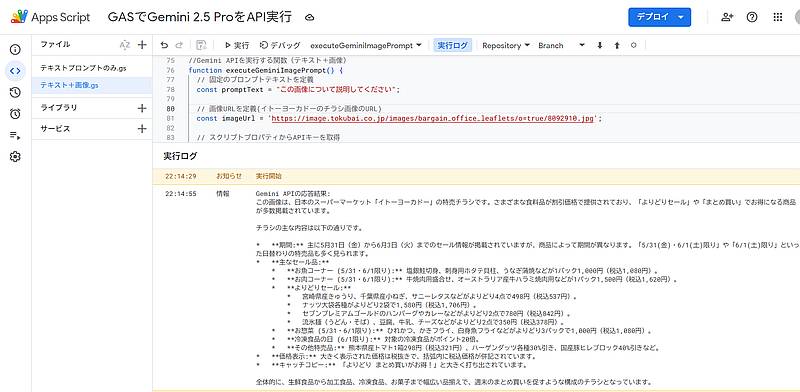Screen dimensions: 800x392
Task: Share project with add-person icon
Action: click(x=727, y=17)
